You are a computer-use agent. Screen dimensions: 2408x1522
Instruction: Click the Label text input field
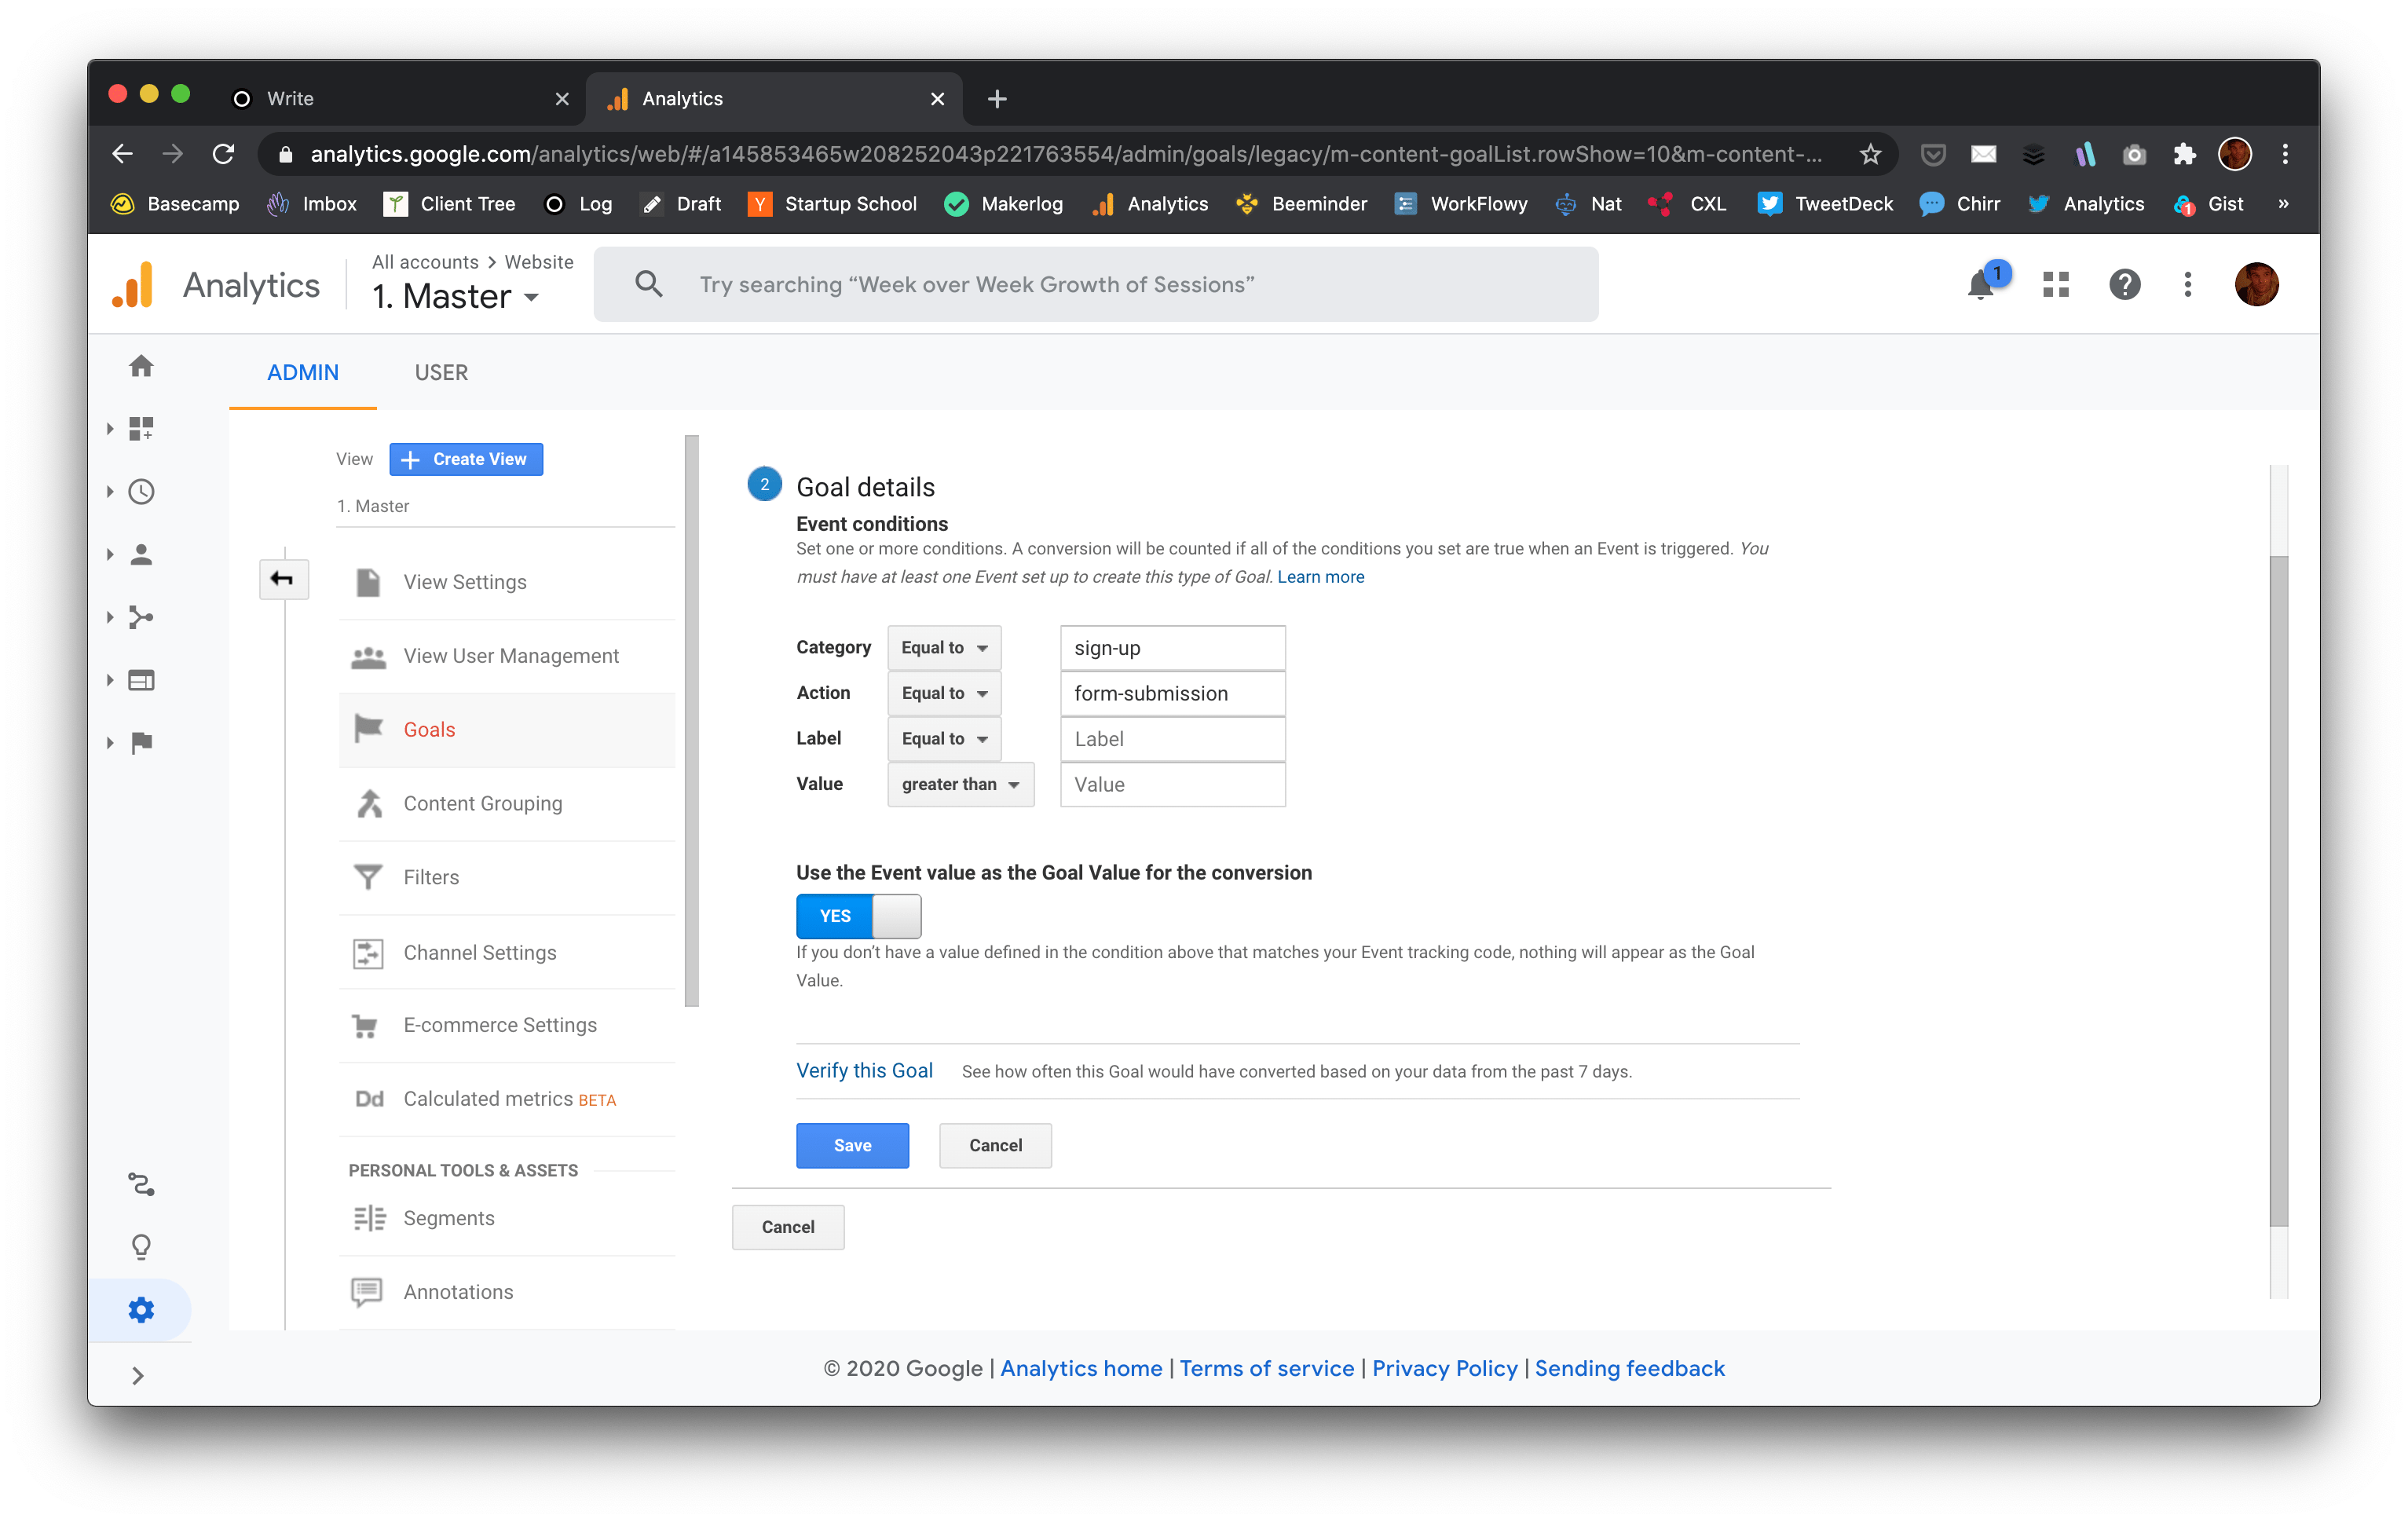pos(1172,739)
